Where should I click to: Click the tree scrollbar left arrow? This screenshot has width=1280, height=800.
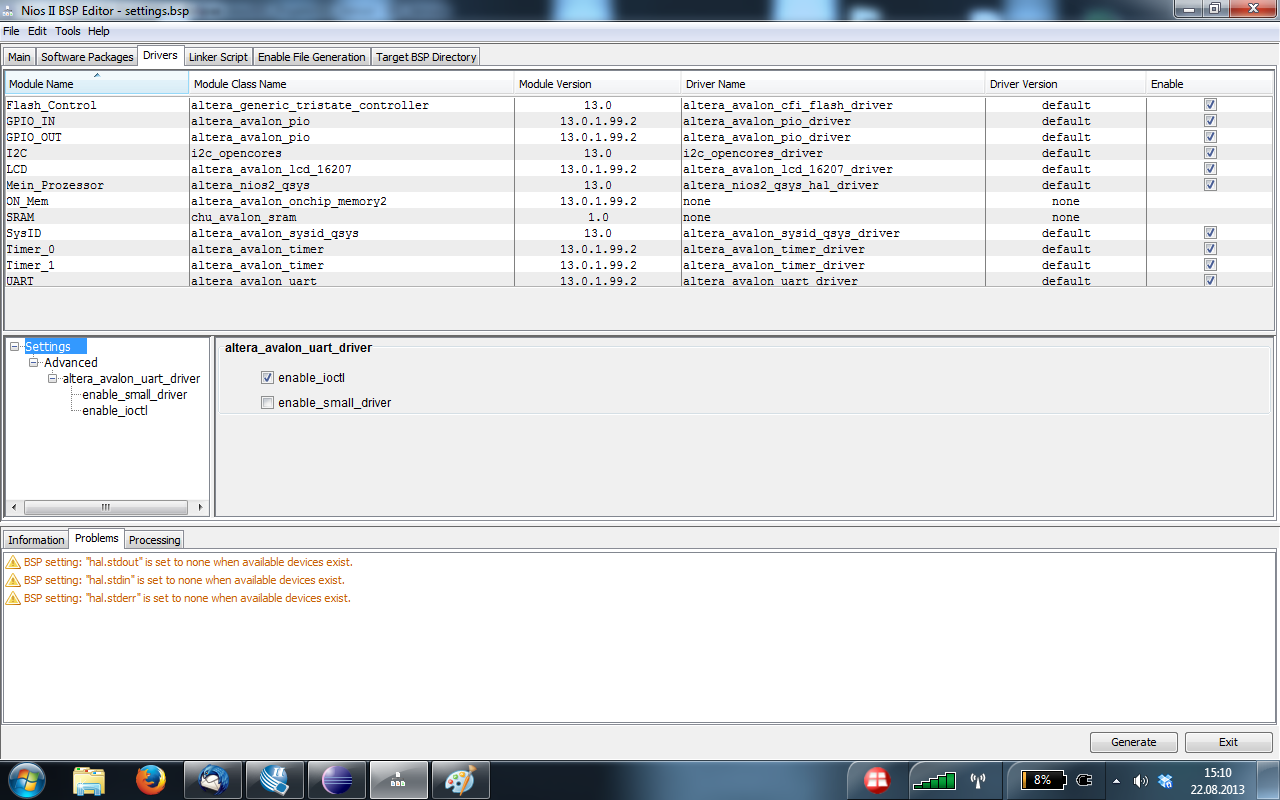[x=14, y=507]
